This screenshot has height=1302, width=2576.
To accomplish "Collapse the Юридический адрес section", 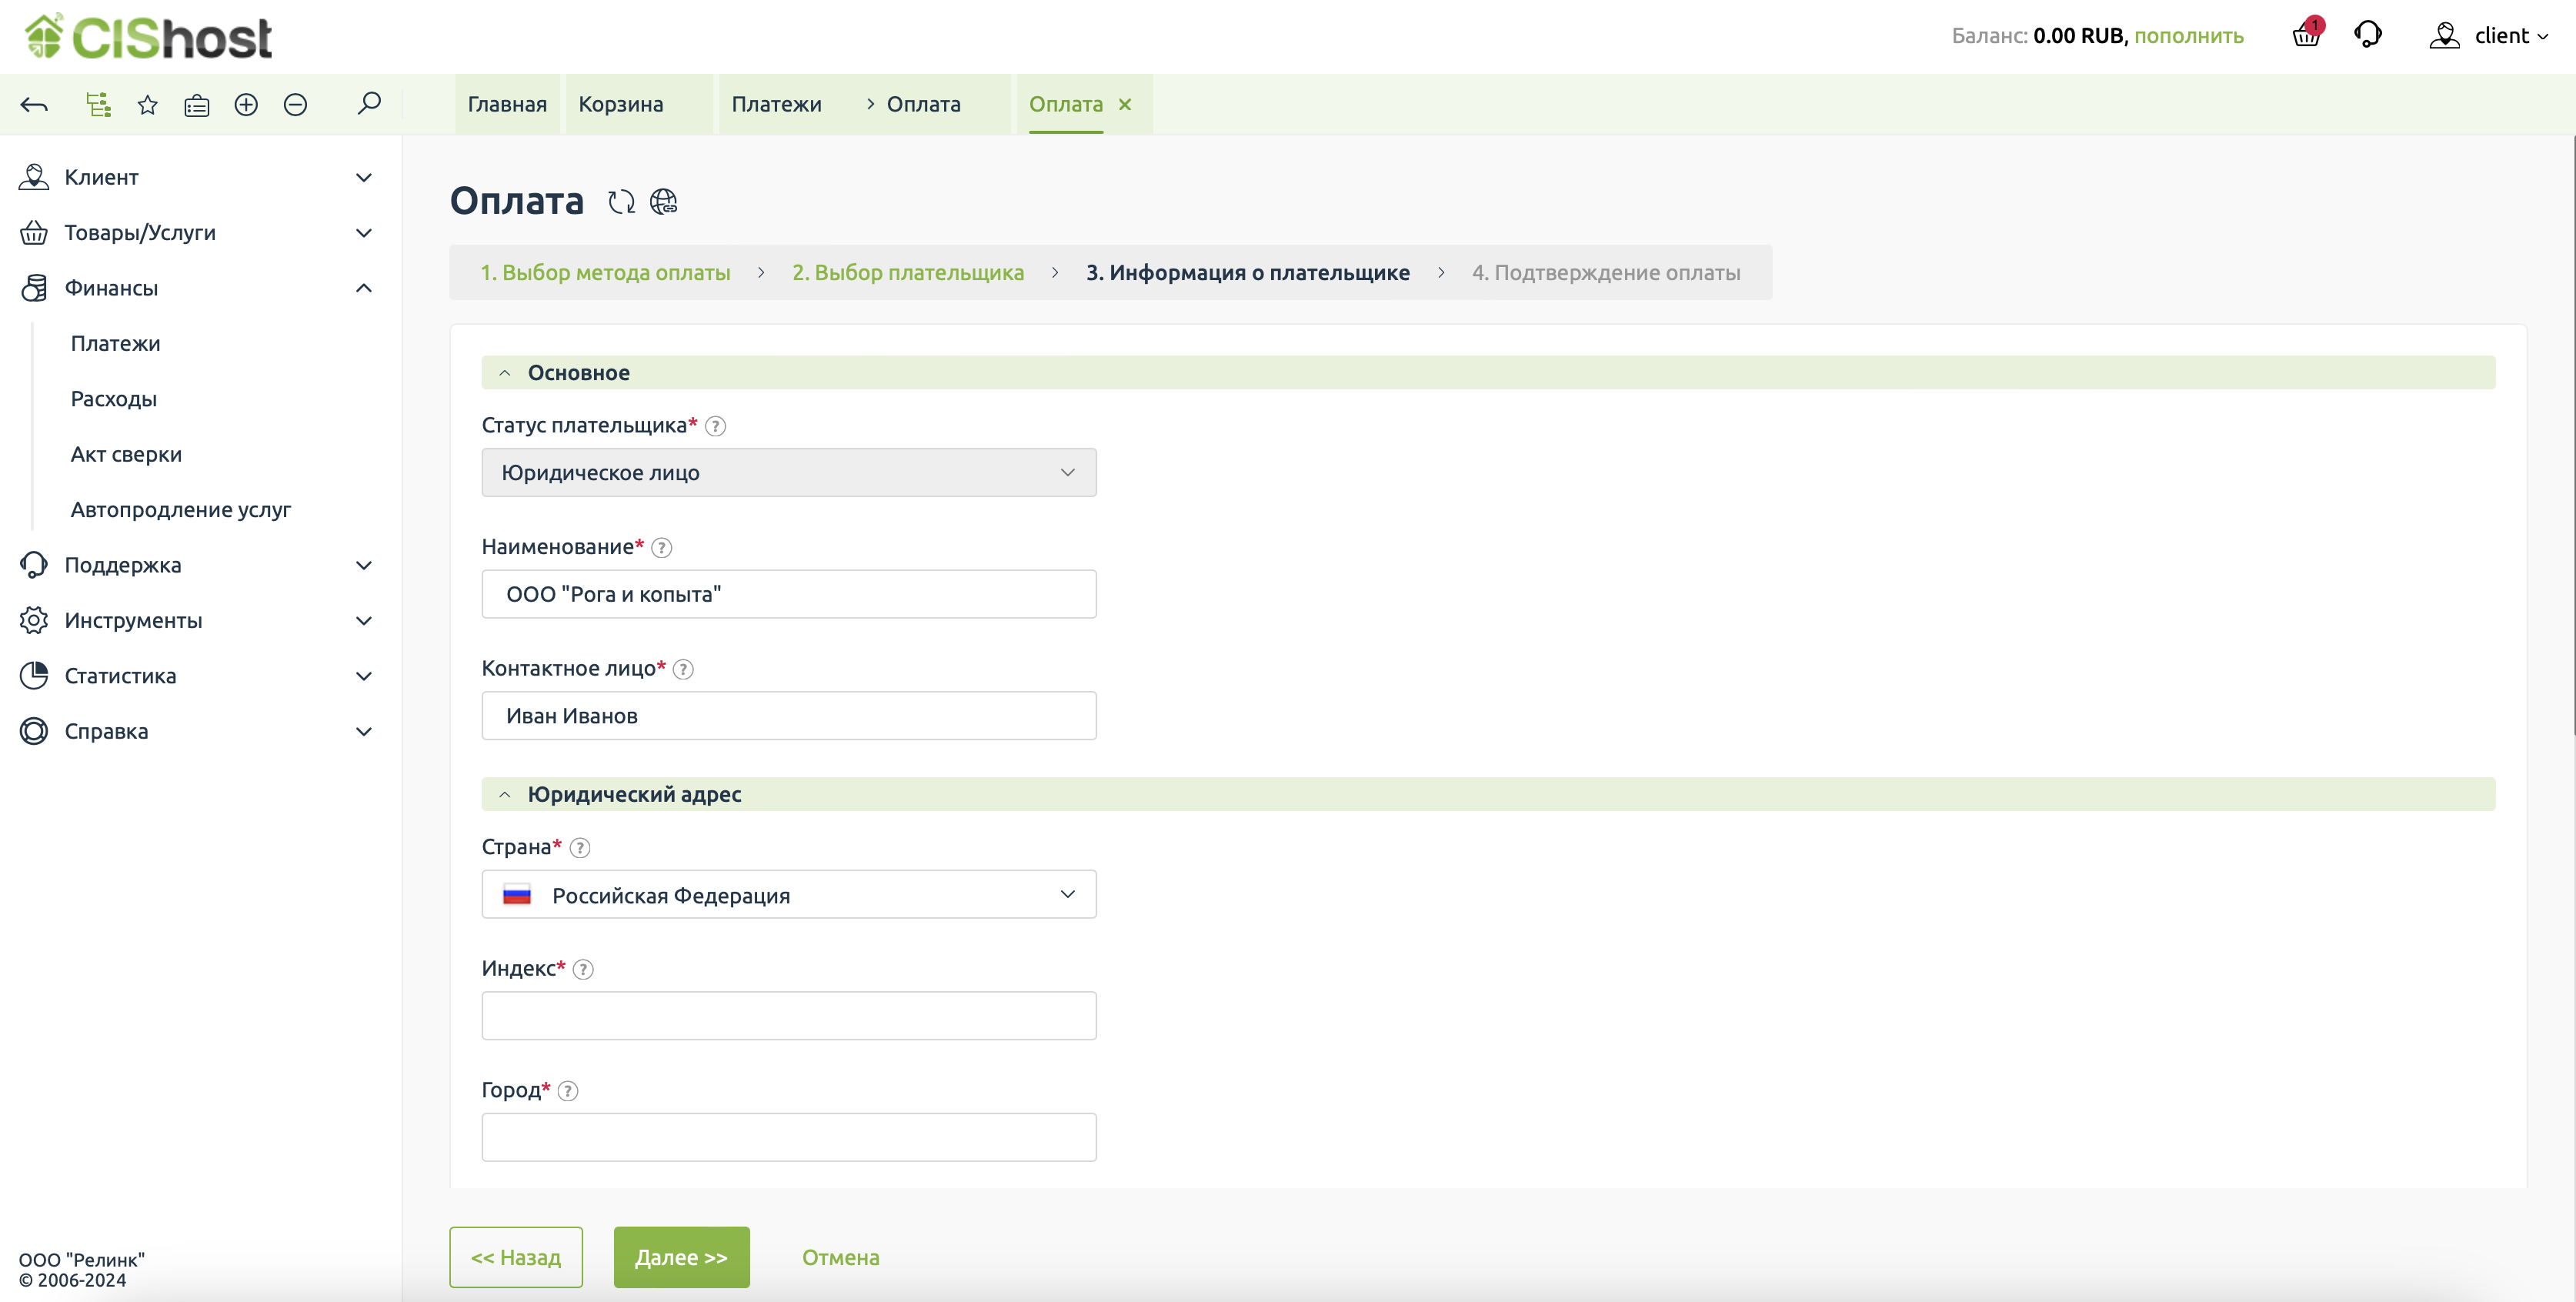I will [505, 795].
